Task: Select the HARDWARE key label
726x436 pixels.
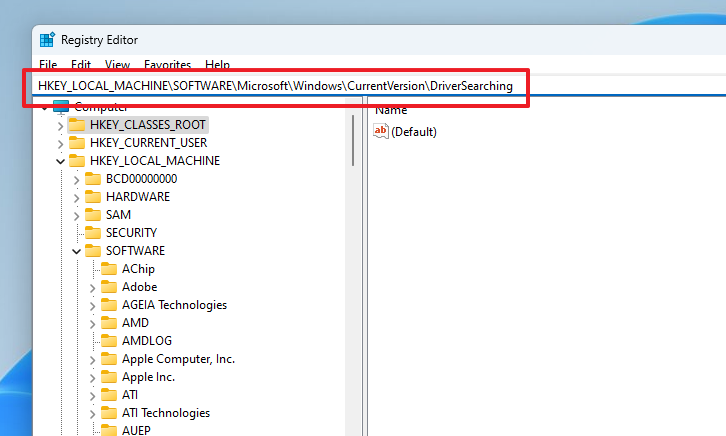Action: point(138,197)
